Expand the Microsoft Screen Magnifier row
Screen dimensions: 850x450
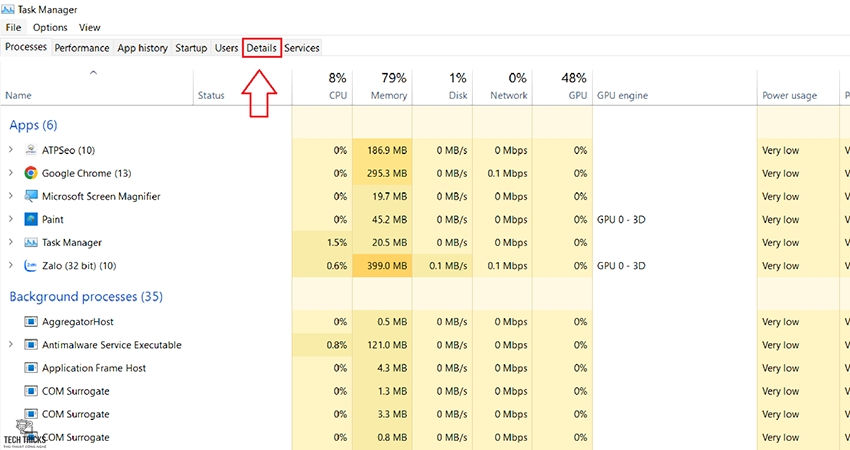pyautogui.click(x=10, y=196)
